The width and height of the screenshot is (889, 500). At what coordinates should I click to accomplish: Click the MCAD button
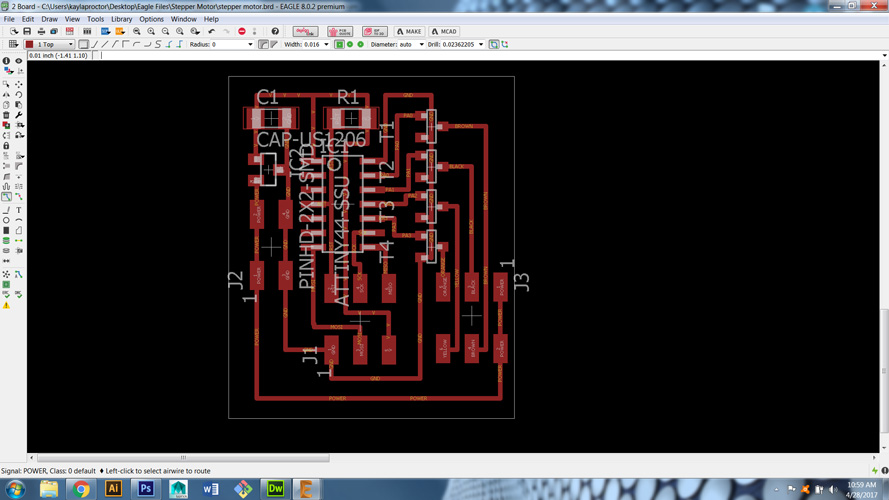tap(444, 32)
